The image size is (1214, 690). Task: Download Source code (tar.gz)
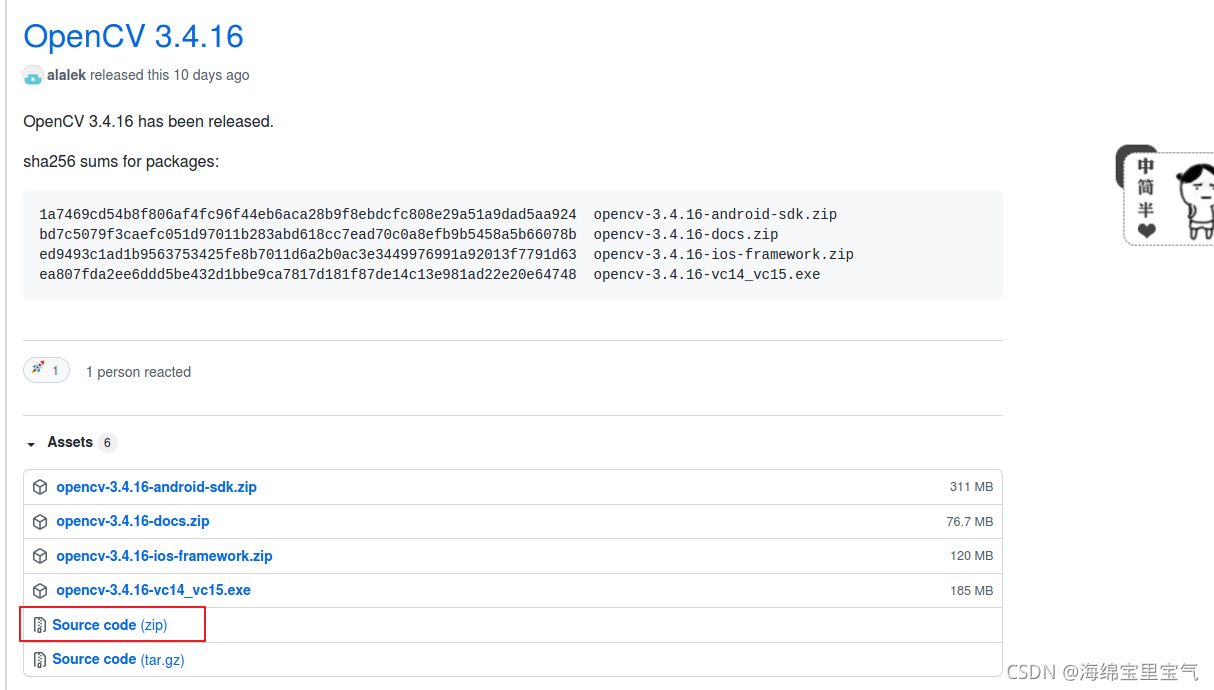click(x=118, y=659)
